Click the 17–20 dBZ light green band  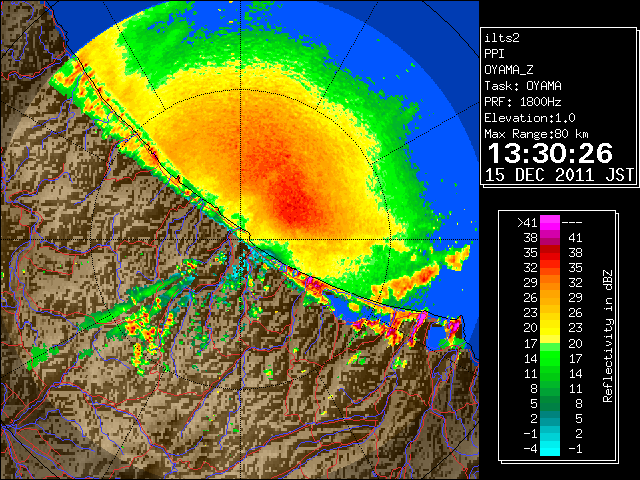pyautogui.click(x=550, y=343)
